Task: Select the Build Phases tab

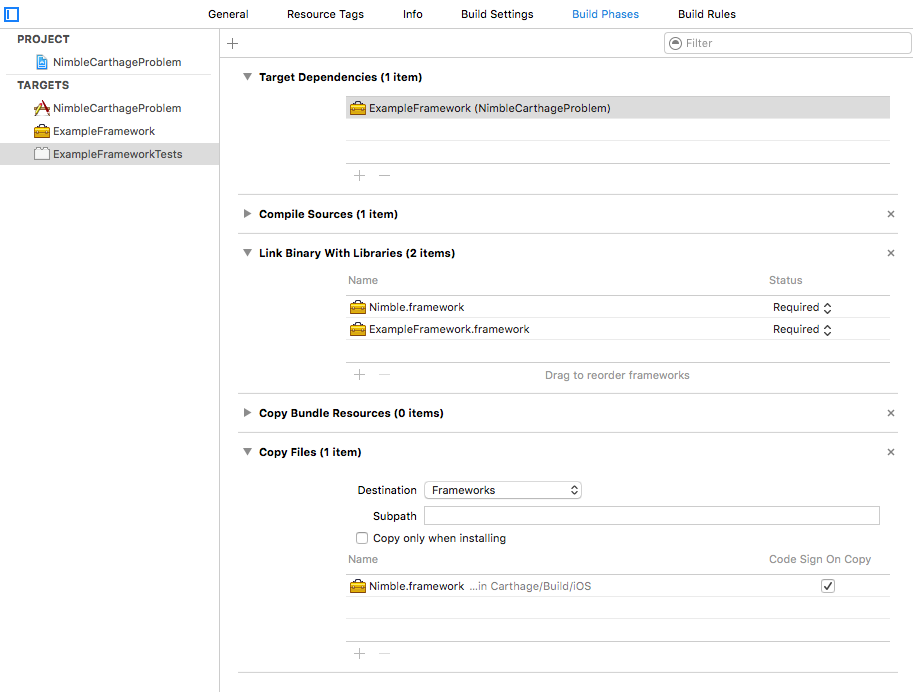Action: point(605,14)
